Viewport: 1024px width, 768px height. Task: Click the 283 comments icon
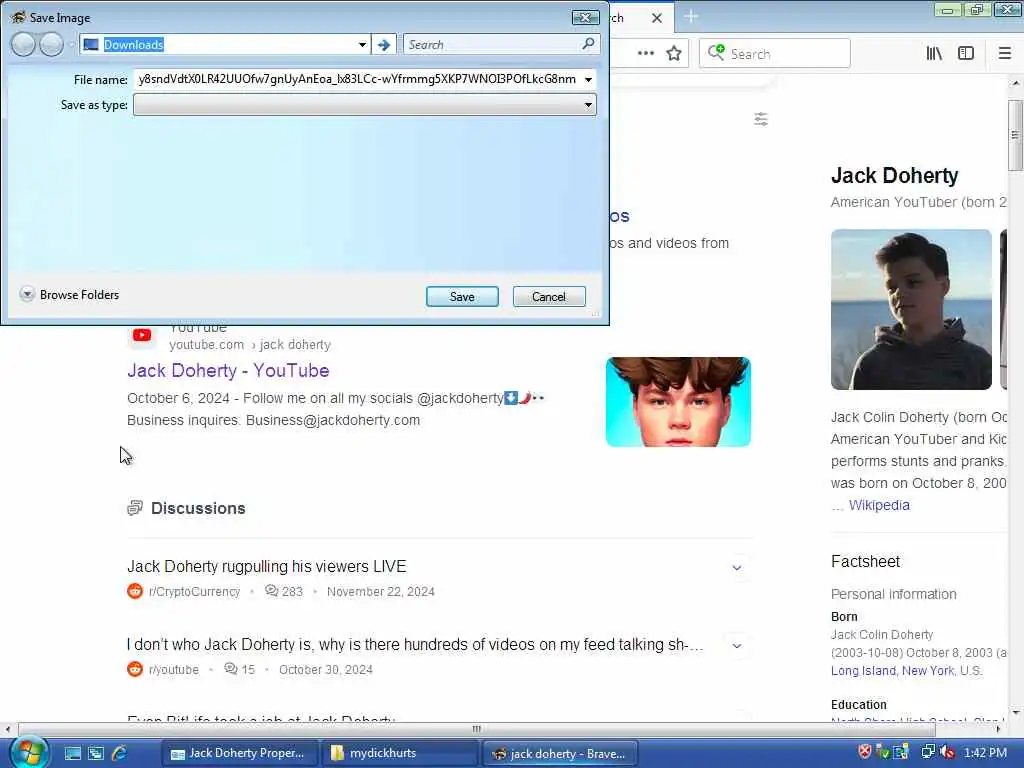pyautogui.click(x=272, y=591)
